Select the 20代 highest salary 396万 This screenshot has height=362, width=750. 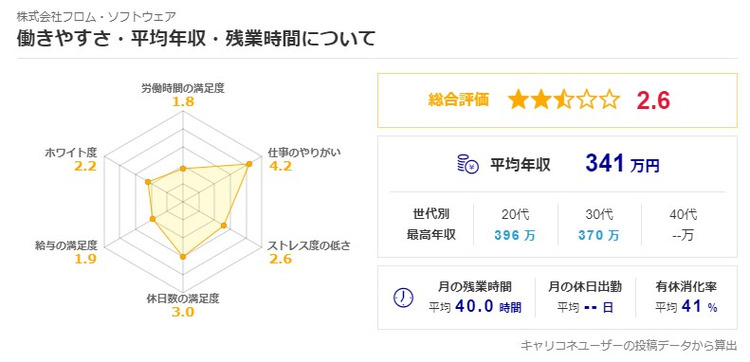516,235
